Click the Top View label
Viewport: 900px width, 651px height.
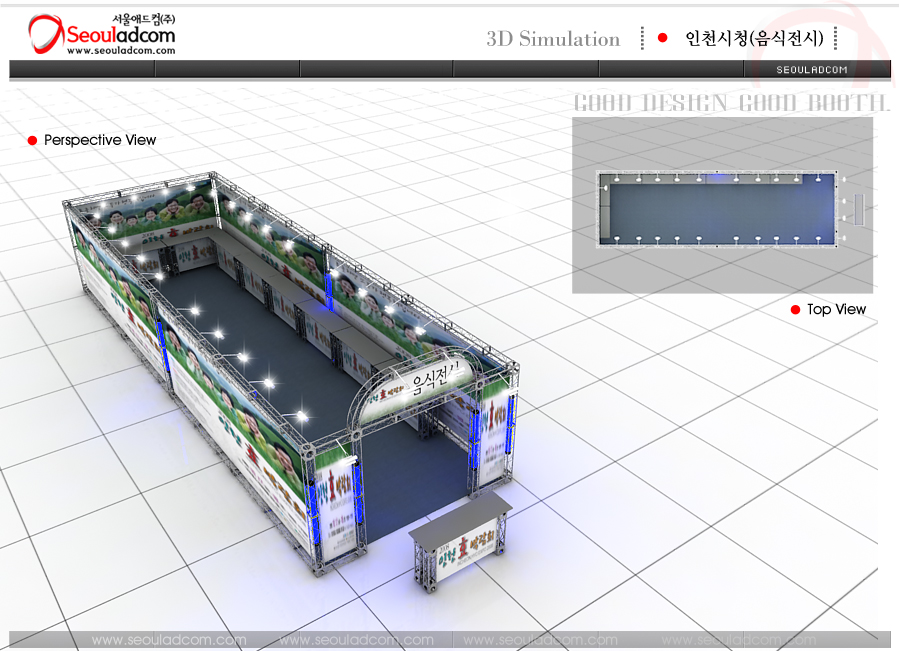tap(836, 310)
